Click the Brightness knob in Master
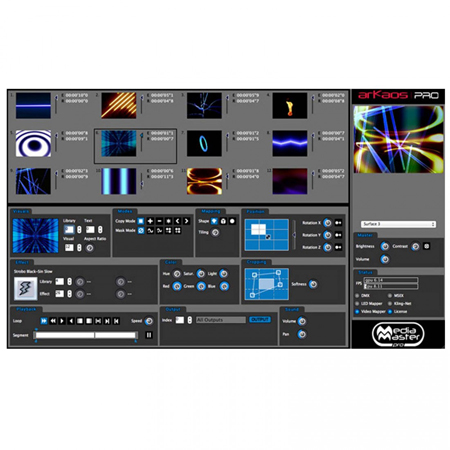Screen dimensions: 450x450 [385, 246]
